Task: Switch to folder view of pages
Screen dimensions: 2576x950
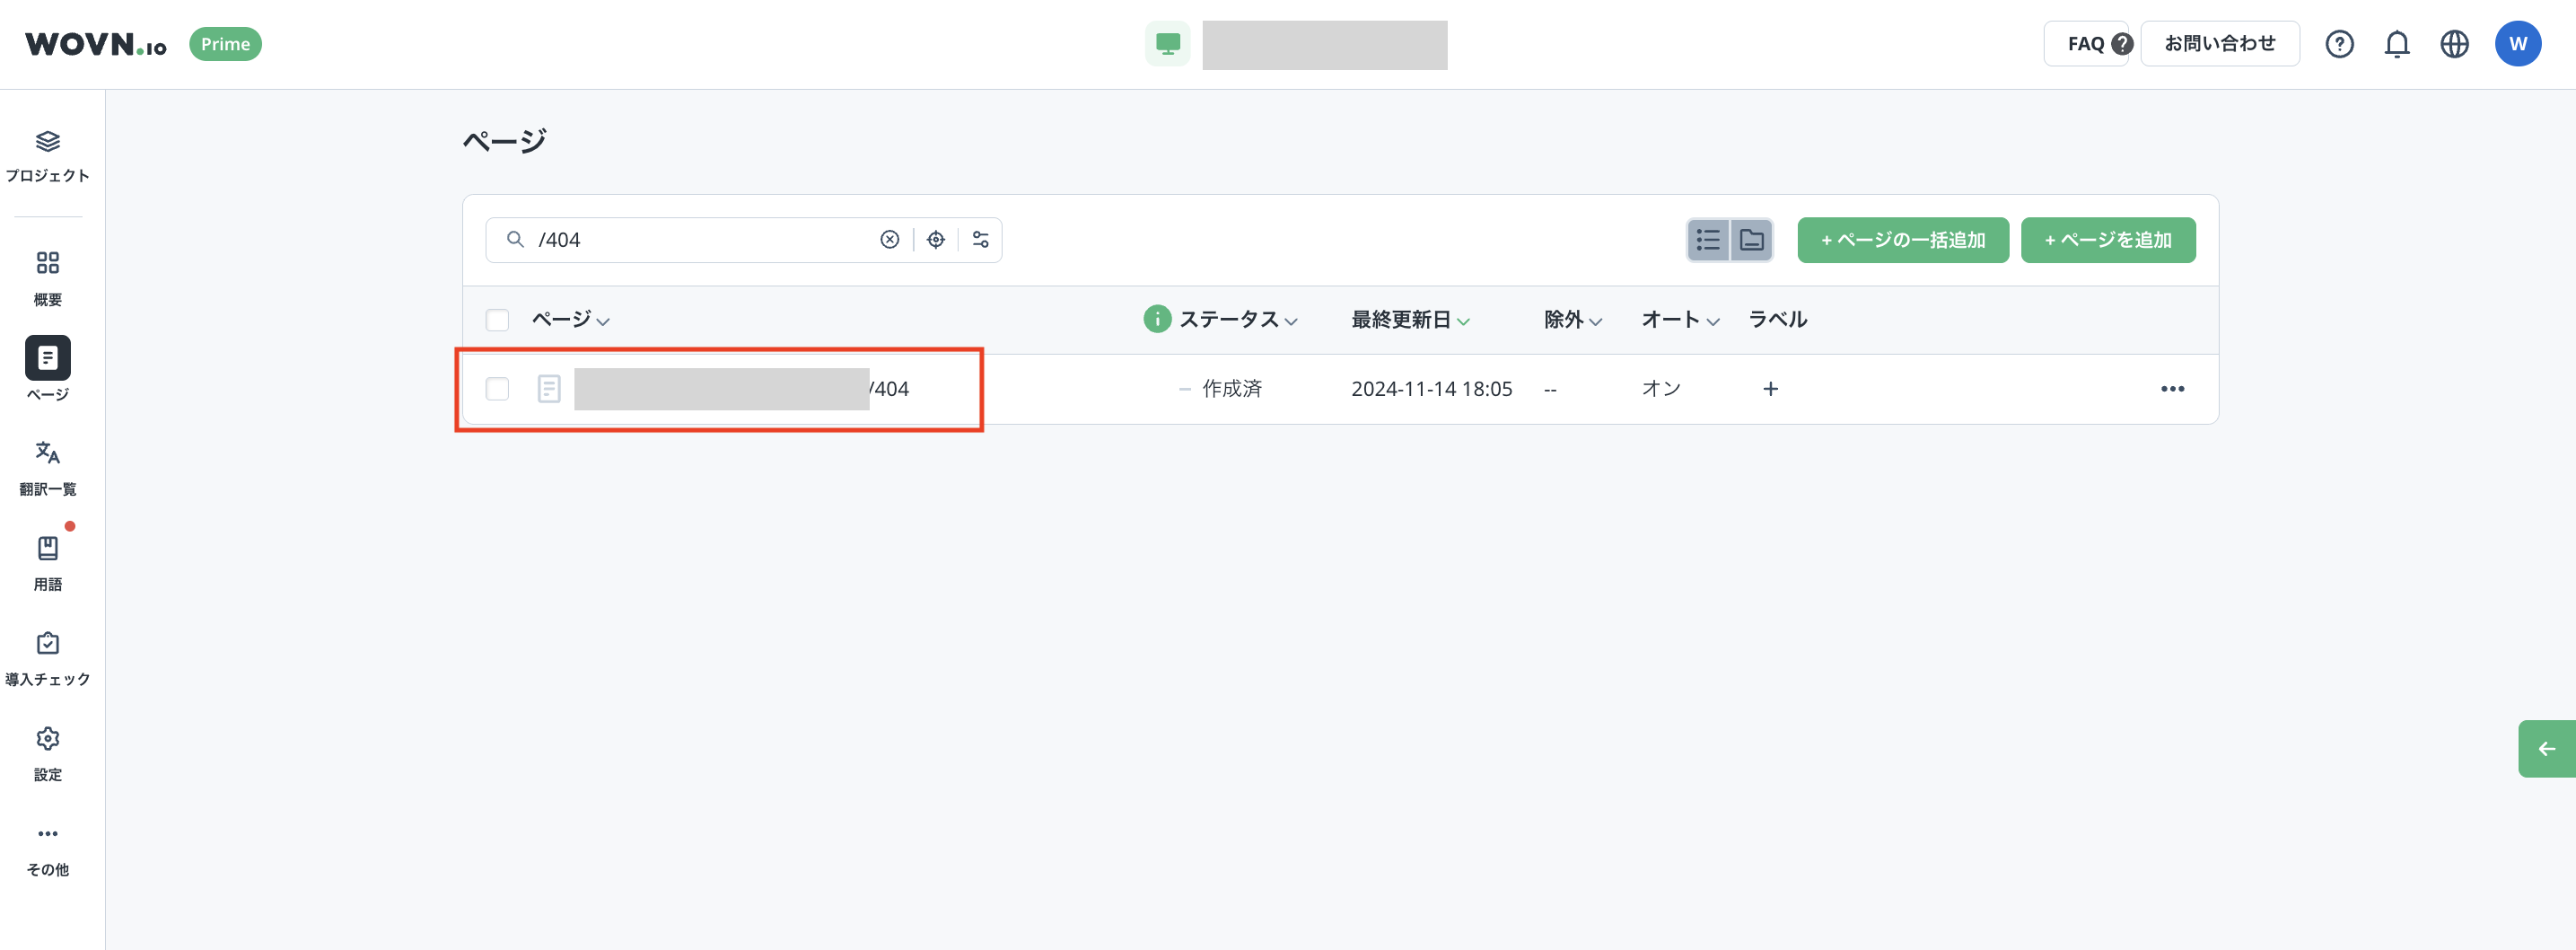Action: (1751, 239)
